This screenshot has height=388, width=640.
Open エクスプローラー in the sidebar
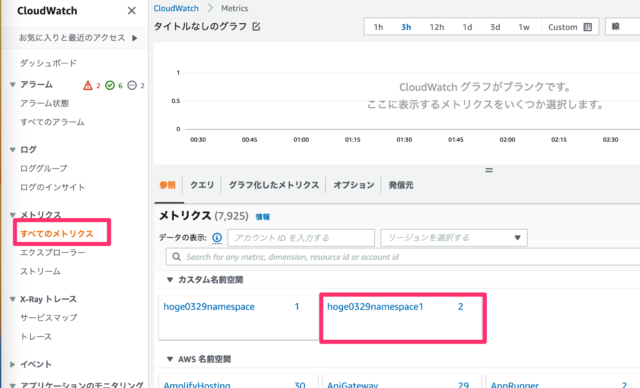pos(53,253)
